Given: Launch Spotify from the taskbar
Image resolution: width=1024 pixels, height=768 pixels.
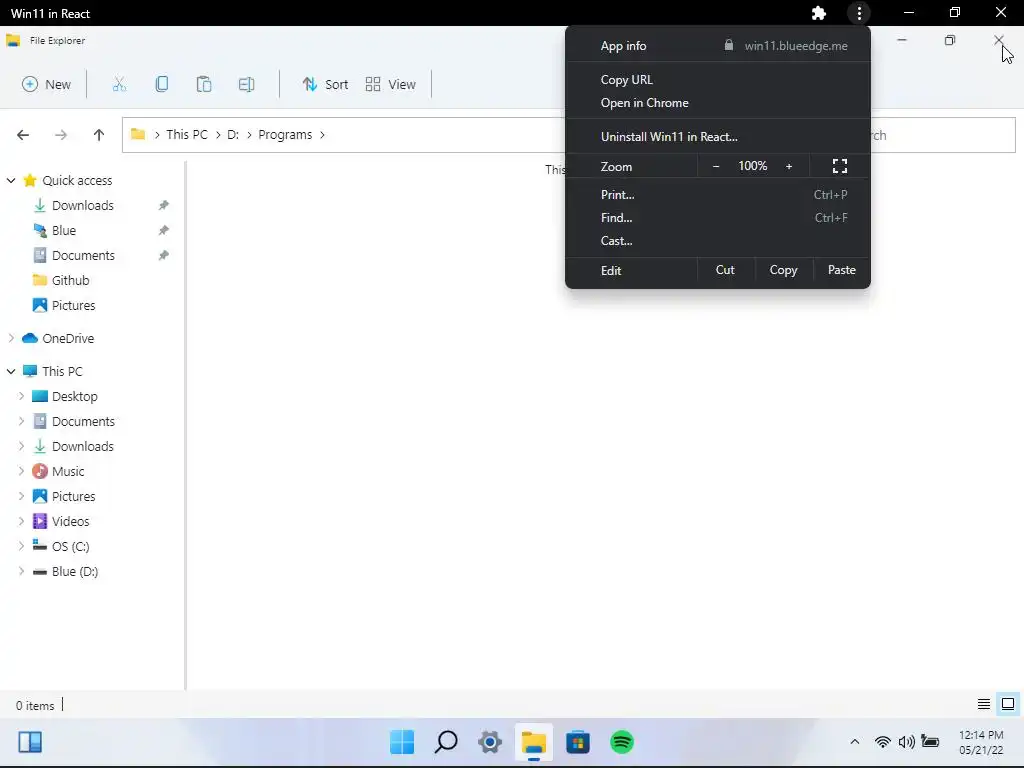Looking at the screenshot, I should click(x=622, y=742).
